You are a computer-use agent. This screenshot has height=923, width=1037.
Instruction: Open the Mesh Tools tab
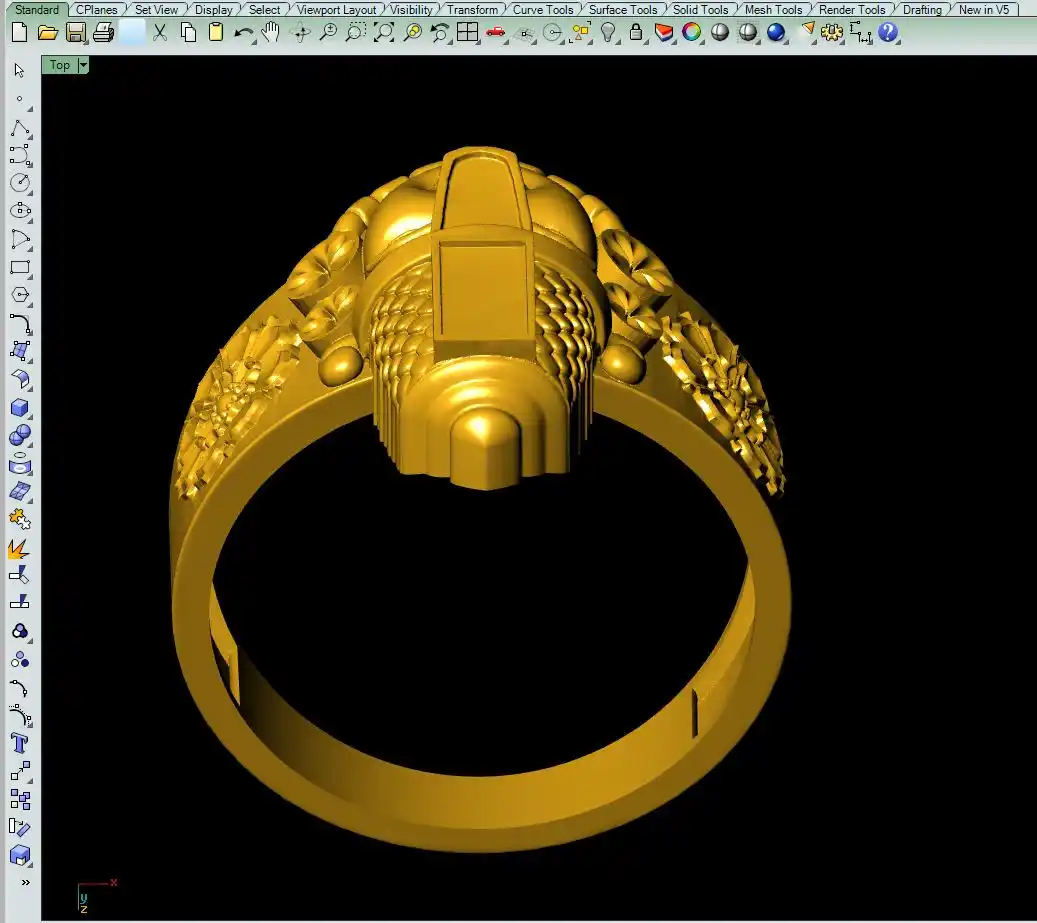coord(773,10)
